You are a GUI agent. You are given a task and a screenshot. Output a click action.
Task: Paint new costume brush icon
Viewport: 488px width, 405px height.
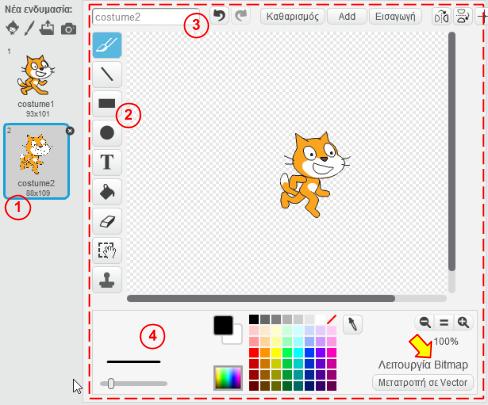click(29, 28)
